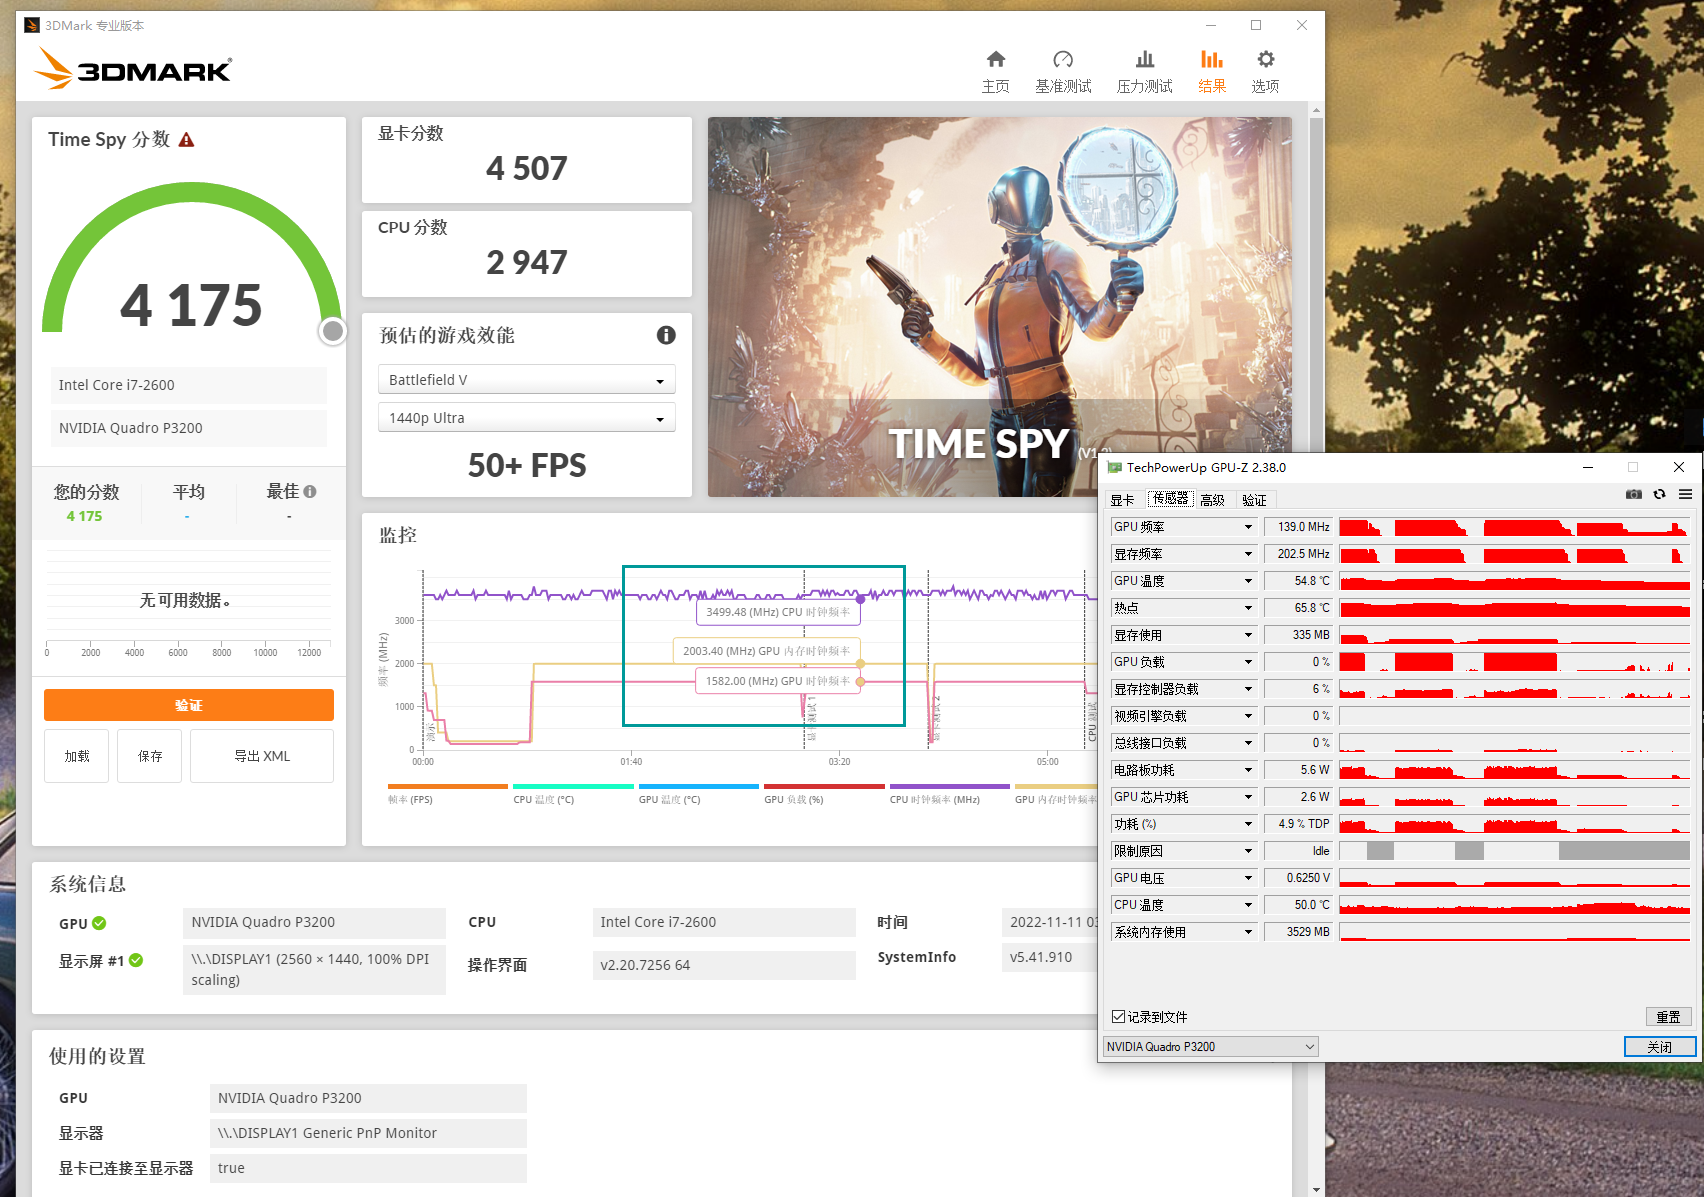Viewport: 1704px width, 1197px height.
Task: Open the 高级 tab in GPU-Z
Action: coord(1213,500)
